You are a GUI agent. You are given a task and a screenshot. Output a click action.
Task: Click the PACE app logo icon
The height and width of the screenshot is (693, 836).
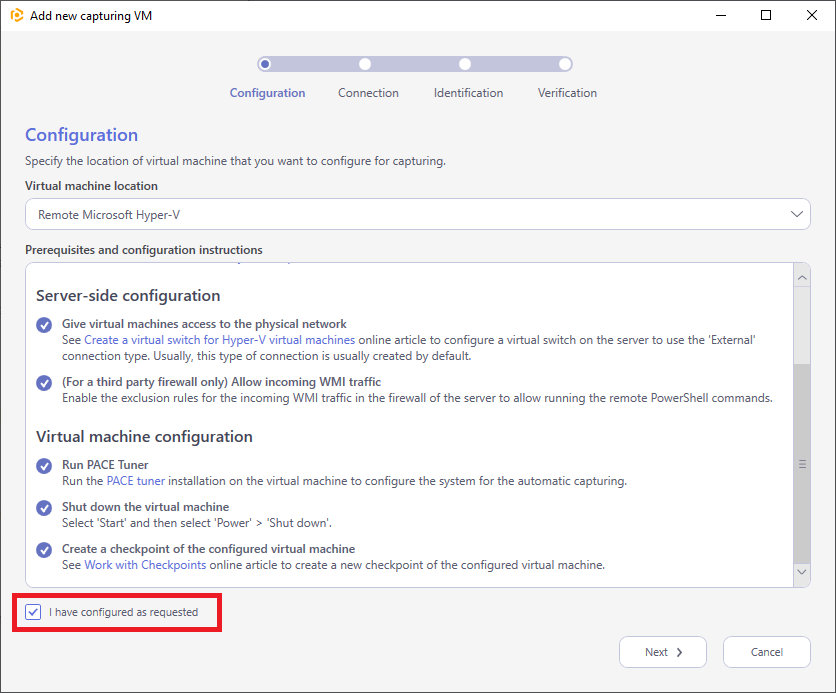[x=17, y=15]
